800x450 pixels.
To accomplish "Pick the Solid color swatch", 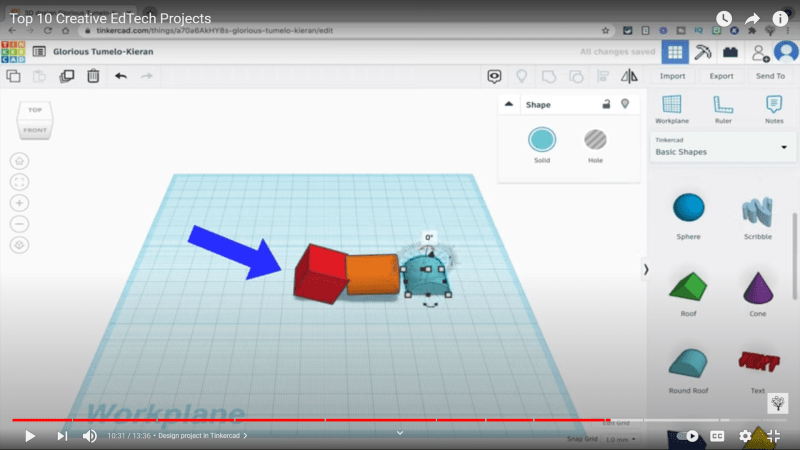I will (541, 141).
